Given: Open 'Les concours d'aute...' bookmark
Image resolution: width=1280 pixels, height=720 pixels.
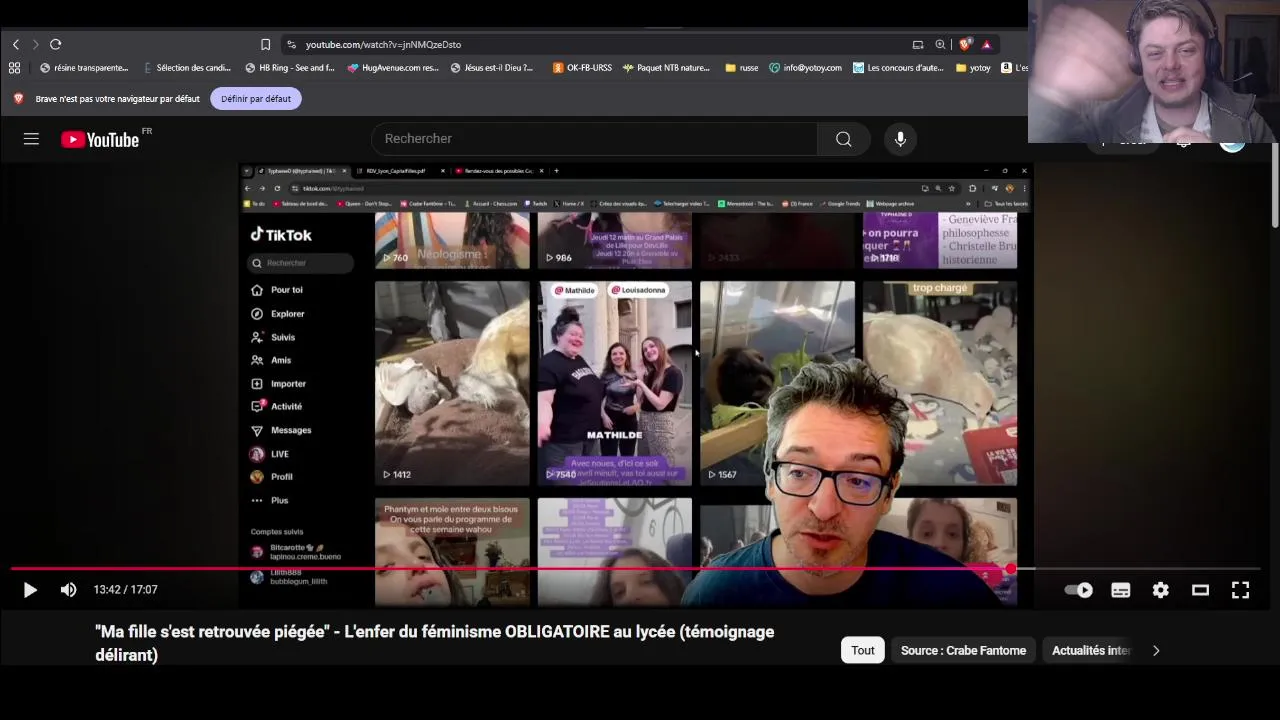Looking at the screenshot, I should click(898, 68).
